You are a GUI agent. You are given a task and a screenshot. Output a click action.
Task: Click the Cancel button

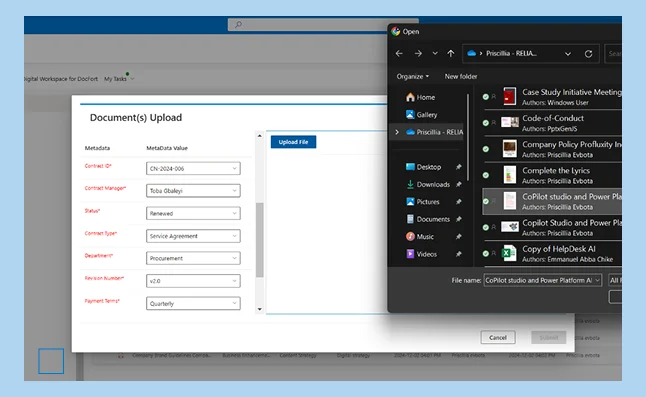tap(498, 337)
